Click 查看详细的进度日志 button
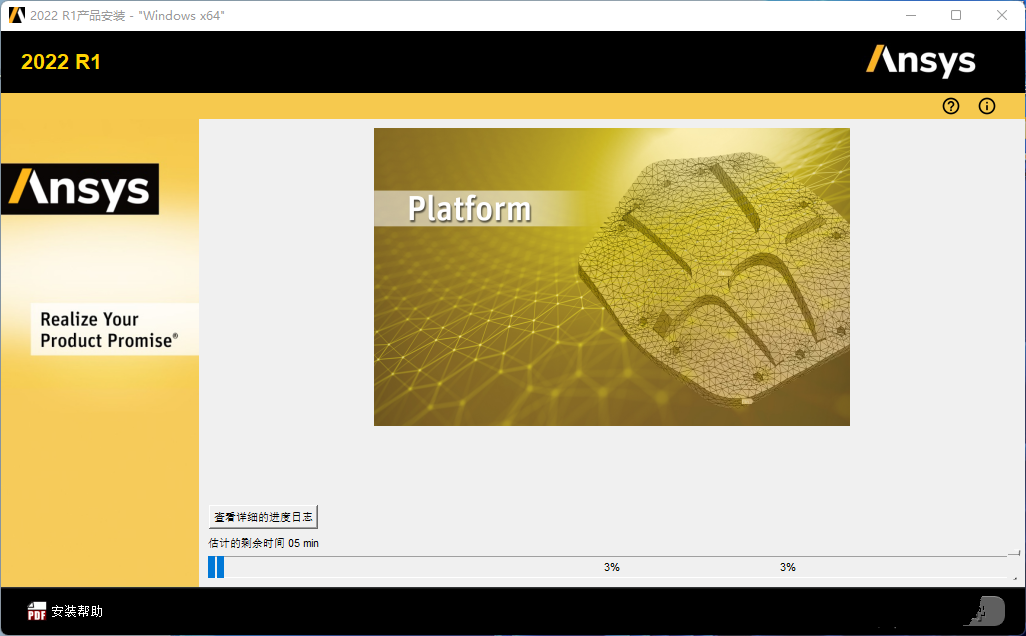The width and height of the screenshot is (1026, 636). click(263, 517)
